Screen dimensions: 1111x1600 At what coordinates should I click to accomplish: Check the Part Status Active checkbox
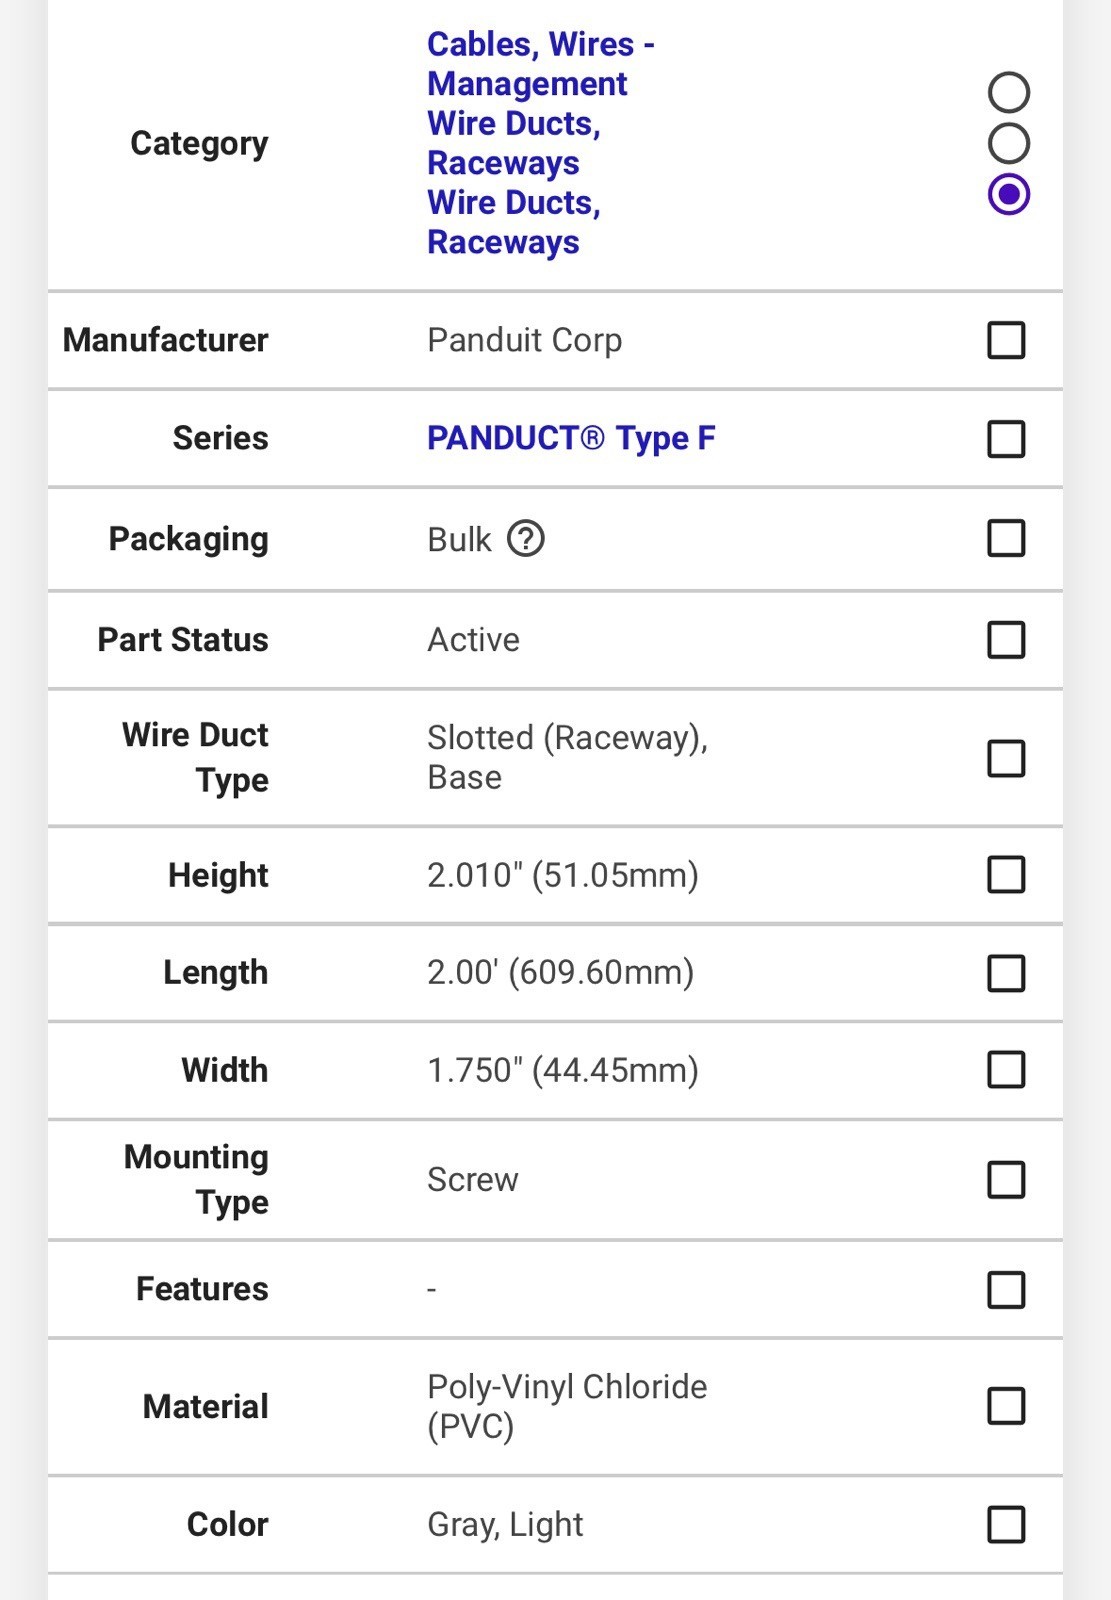pyautogui.click(x=1006, y=640)
